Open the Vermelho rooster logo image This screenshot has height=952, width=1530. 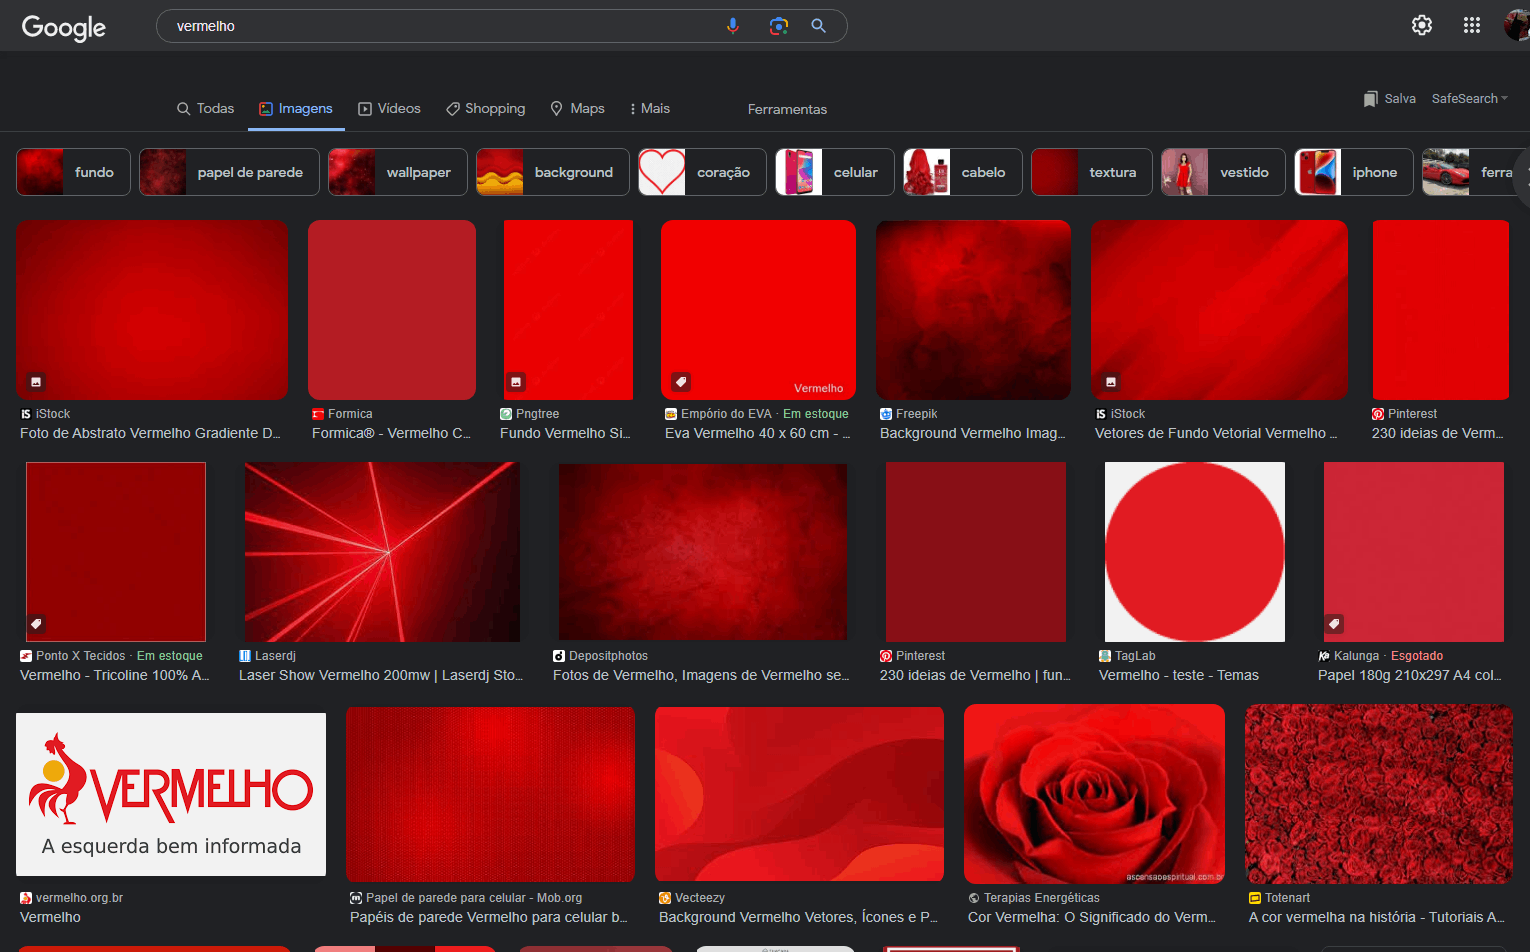[171, 794]
